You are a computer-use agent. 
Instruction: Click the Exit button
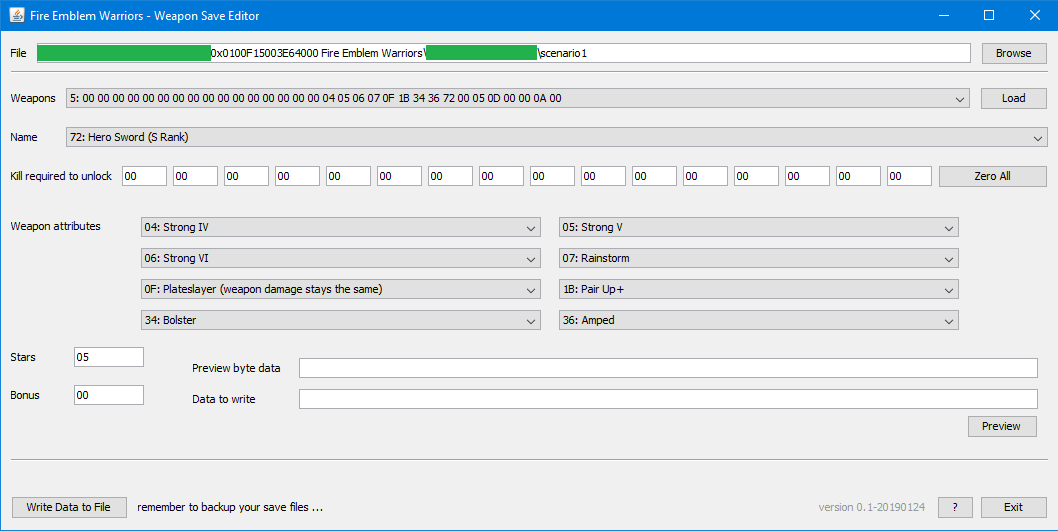[x=1013, y=507]
